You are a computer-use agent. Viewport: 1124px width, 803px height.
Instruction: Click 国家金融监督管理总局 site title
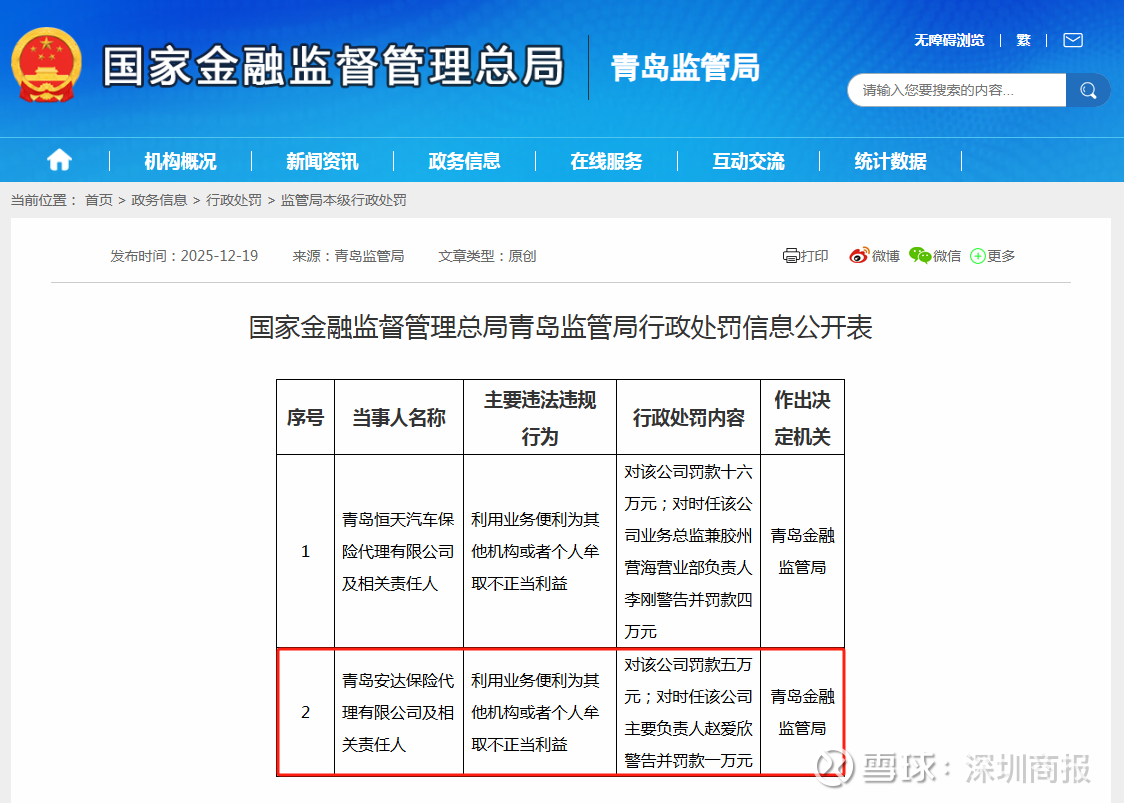pos(333,66)
